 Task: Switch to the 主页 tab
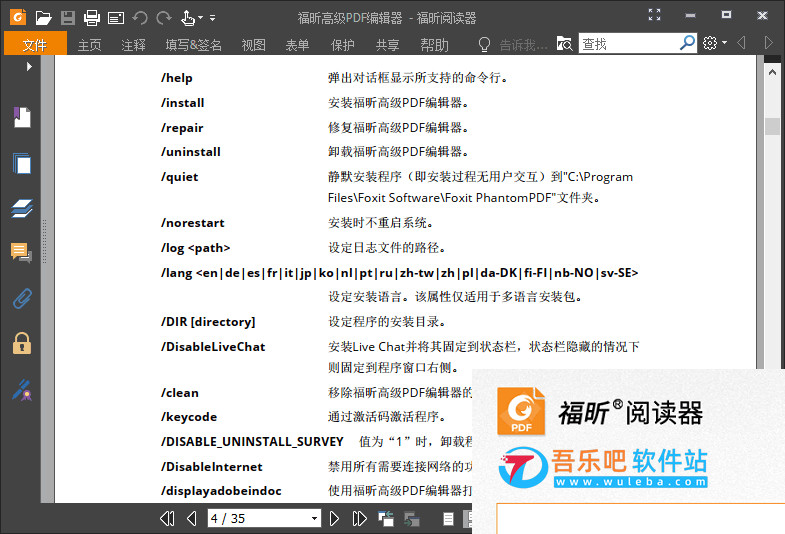click(90, 45)
